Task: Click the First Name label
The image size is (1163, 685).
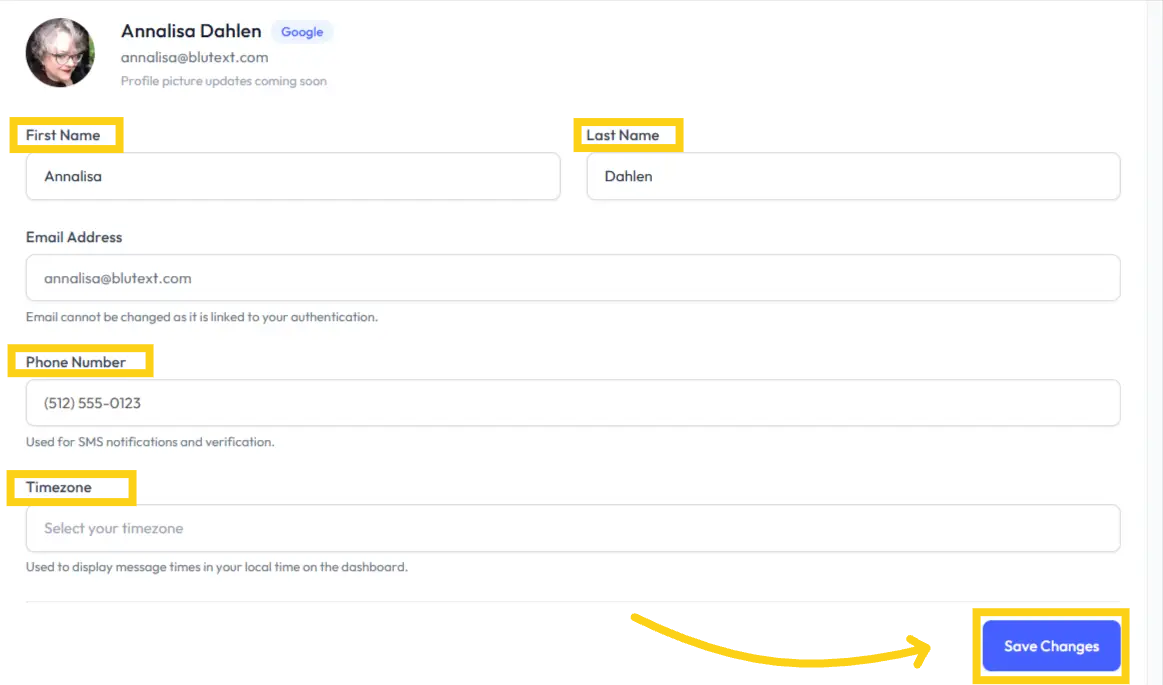Action: [63, 135]
